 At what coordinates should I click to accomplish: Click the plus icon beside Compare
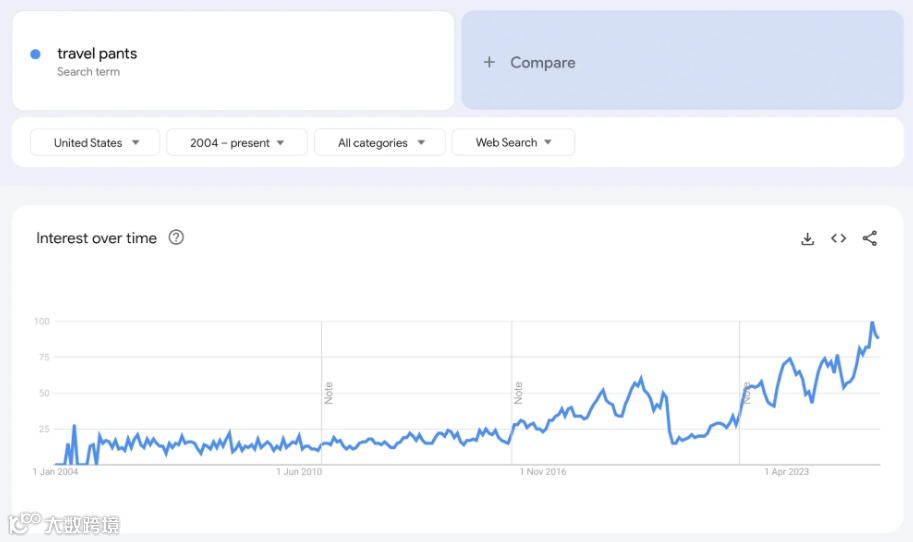pos(489,62)
